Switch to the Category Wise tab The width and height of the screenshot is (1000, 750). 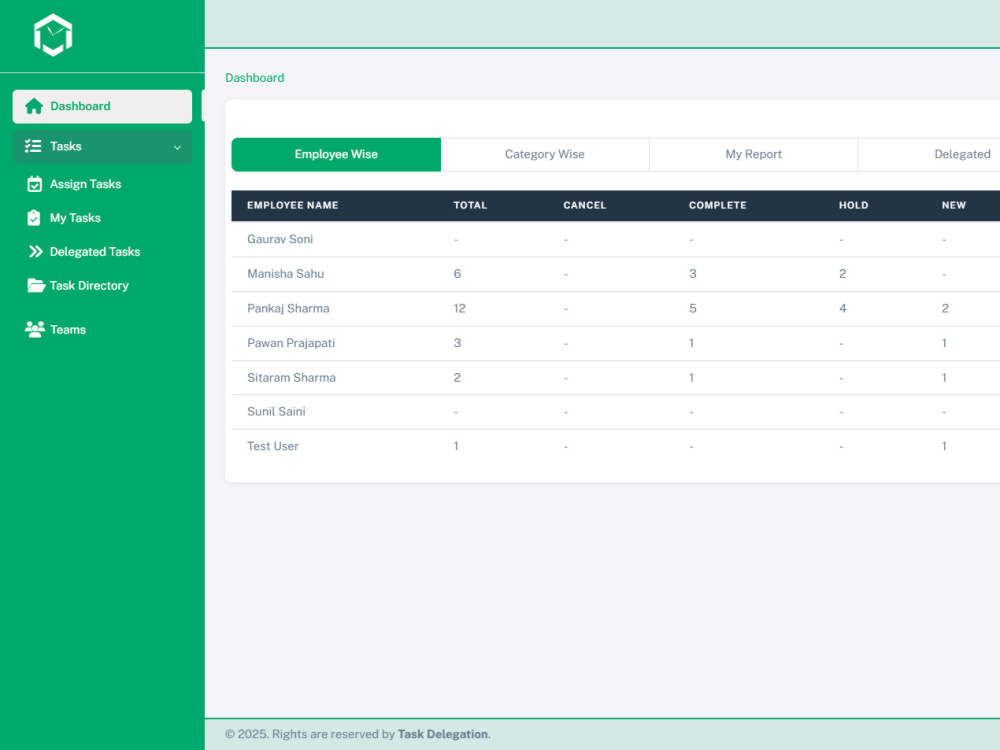point(545,154)
